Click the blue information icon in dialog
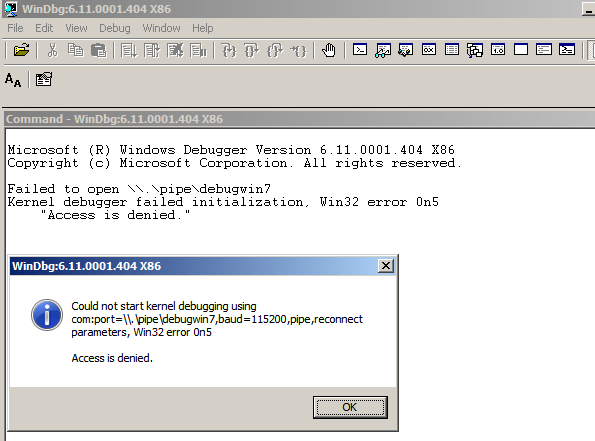Viewport: 595px width, 441px height. click(x=47, y=315)
